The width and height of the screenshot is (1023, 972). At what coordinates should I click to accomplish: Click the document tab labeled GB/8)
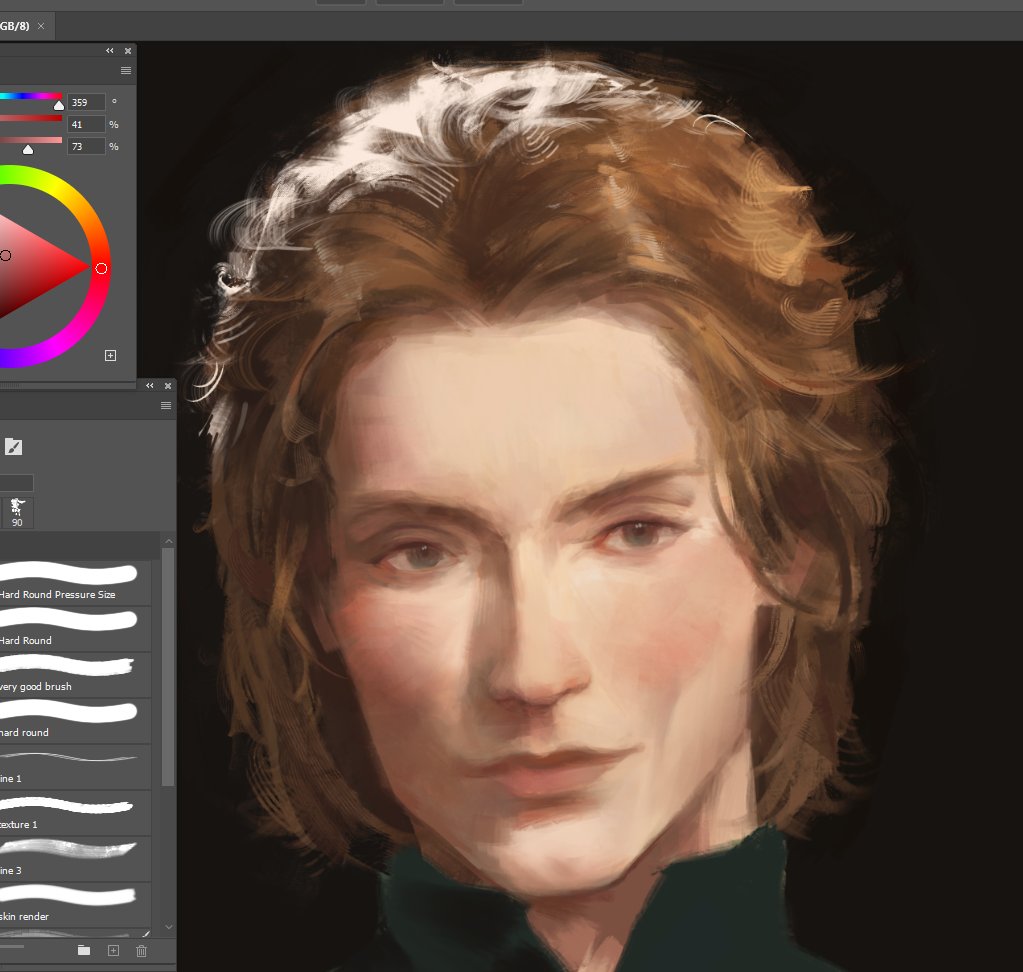click(x=15, y=26)
